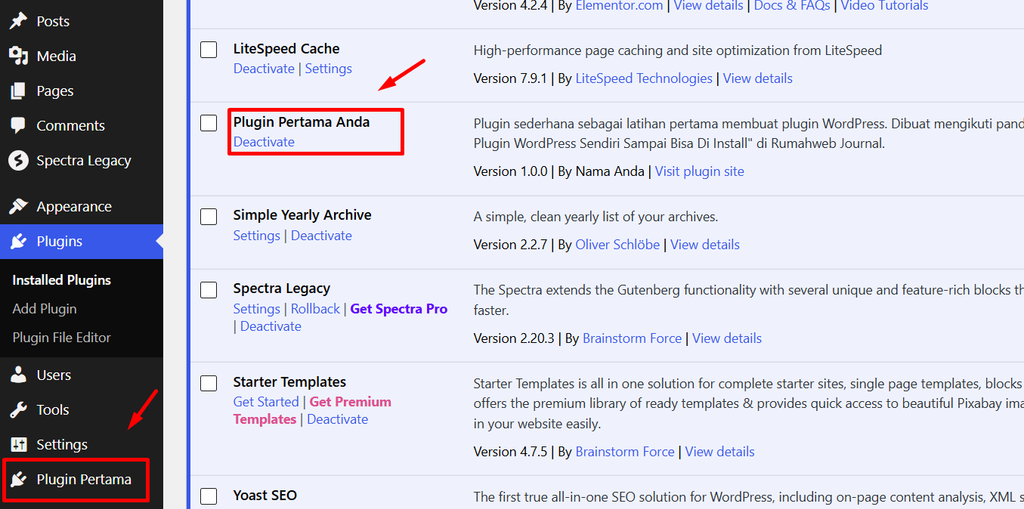Click the Appearance paintbrush icon

click(x=18, y=206)
